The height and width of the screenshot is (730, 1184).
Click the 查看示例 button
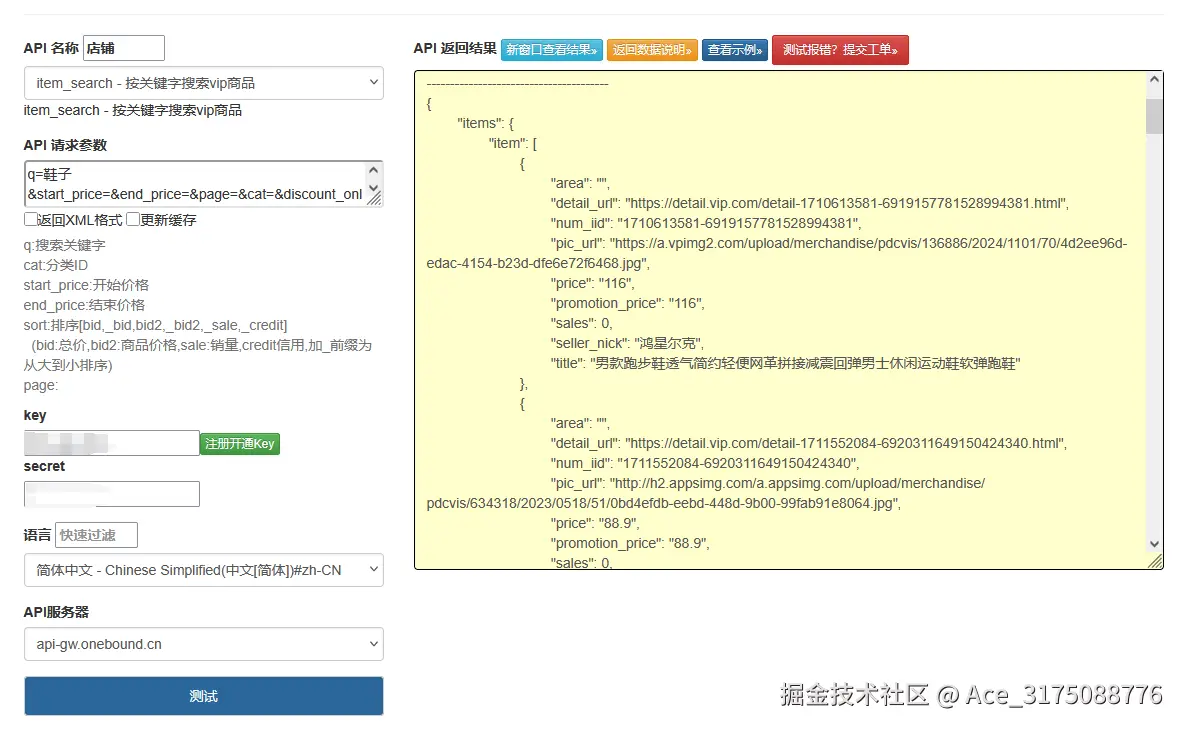click(x=735, y=50)
